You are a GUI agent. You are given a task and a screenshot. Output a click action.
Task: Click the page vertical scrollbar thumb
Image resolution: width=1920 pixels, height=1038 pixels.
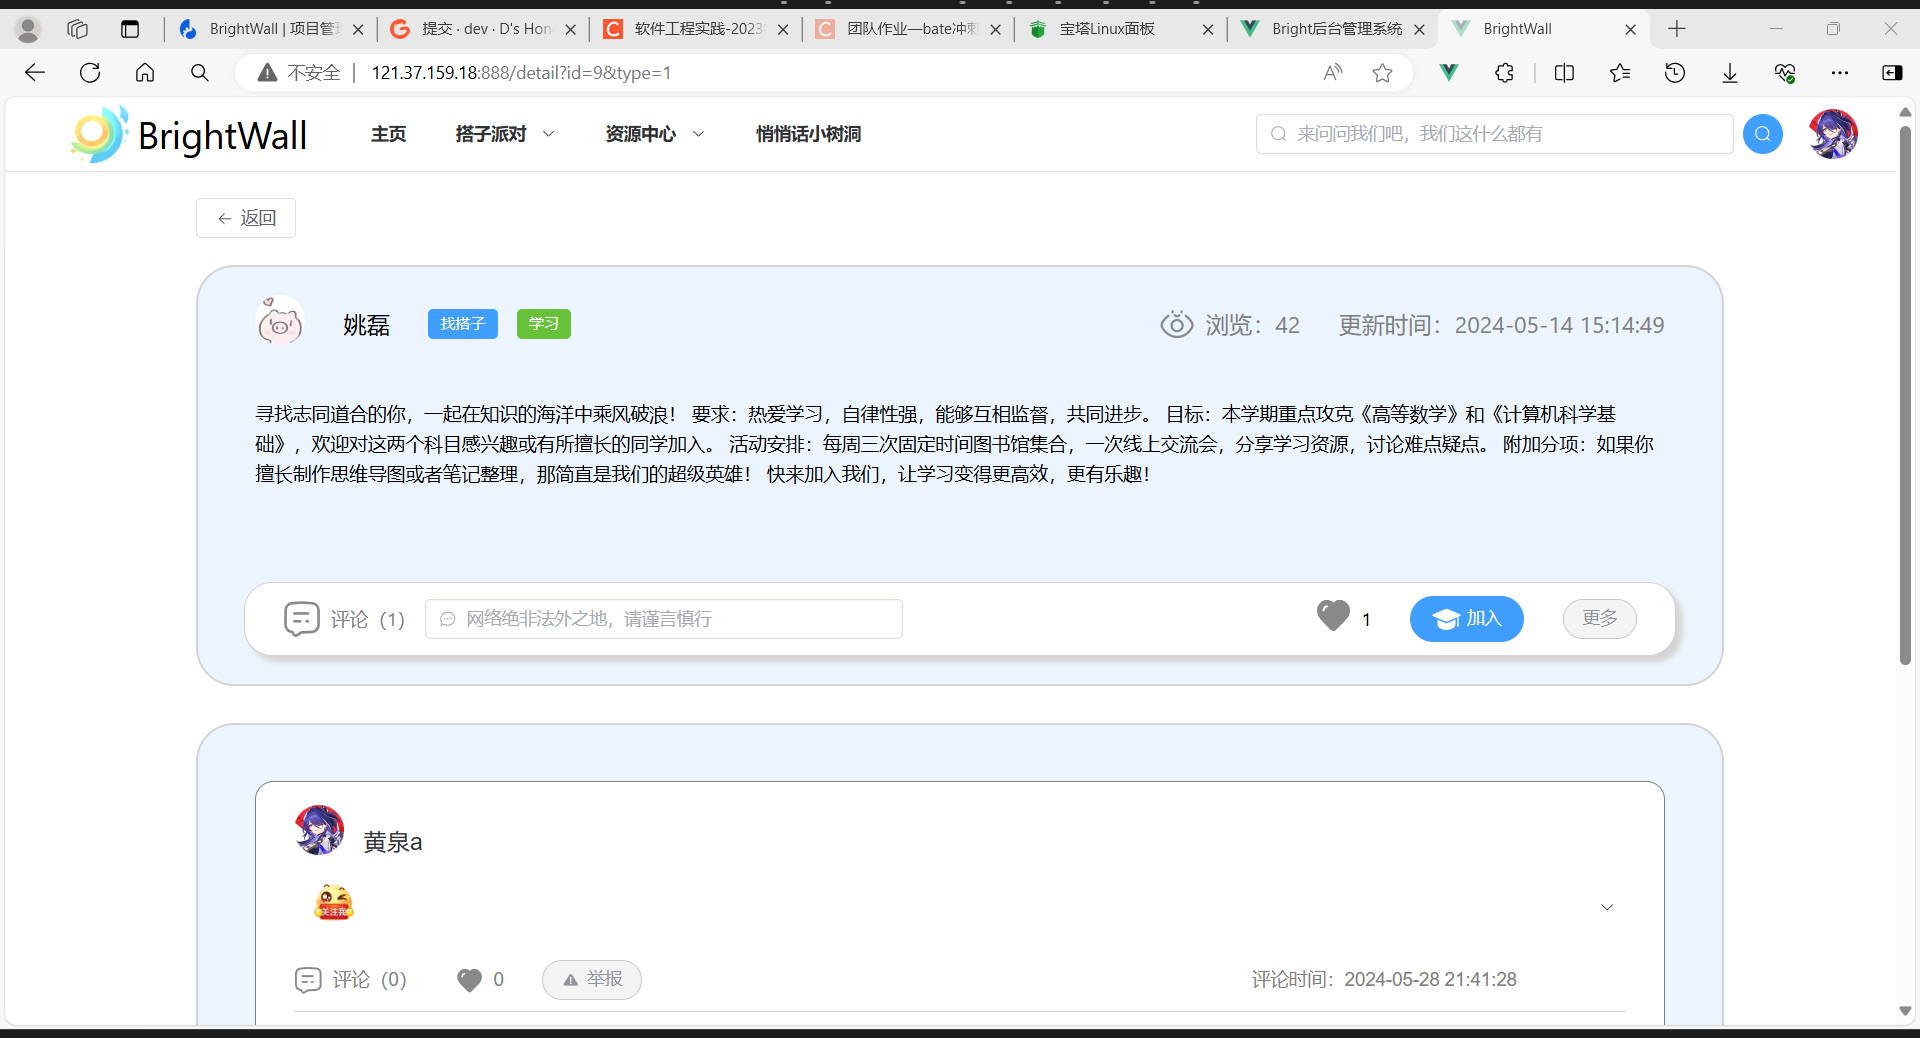coord(1905,395)
